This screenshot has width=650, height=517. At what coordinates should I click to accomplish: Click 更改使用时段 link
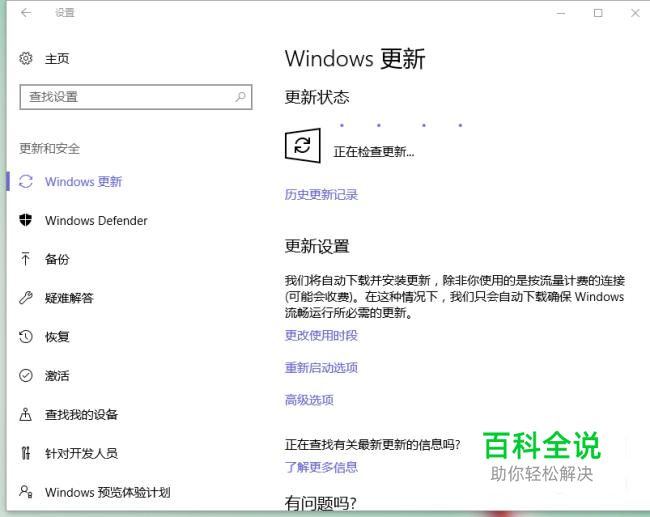(321, 335)
